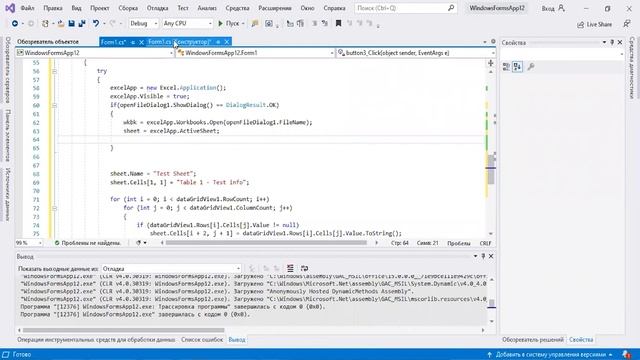The image size is (640, 360).
Task: Open the 99% zoom level dropdown
Action: point(29,243)
